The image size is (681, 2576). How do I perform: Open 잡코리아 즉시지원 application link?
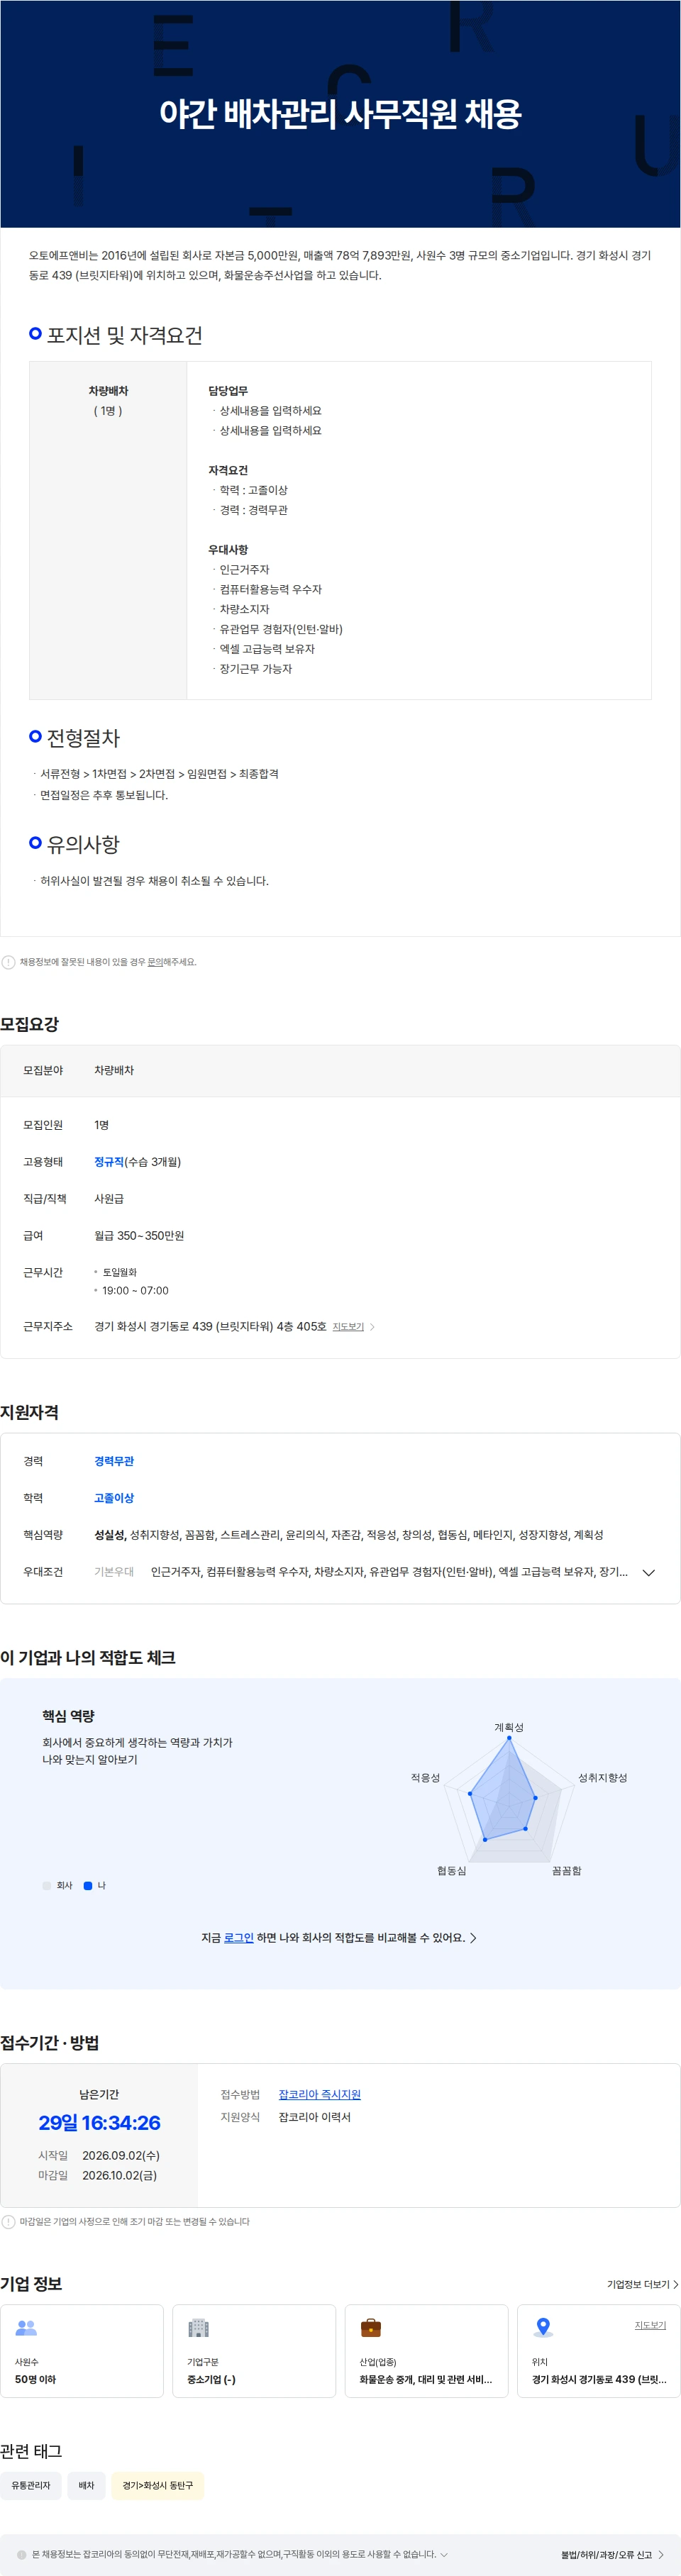319,2094
